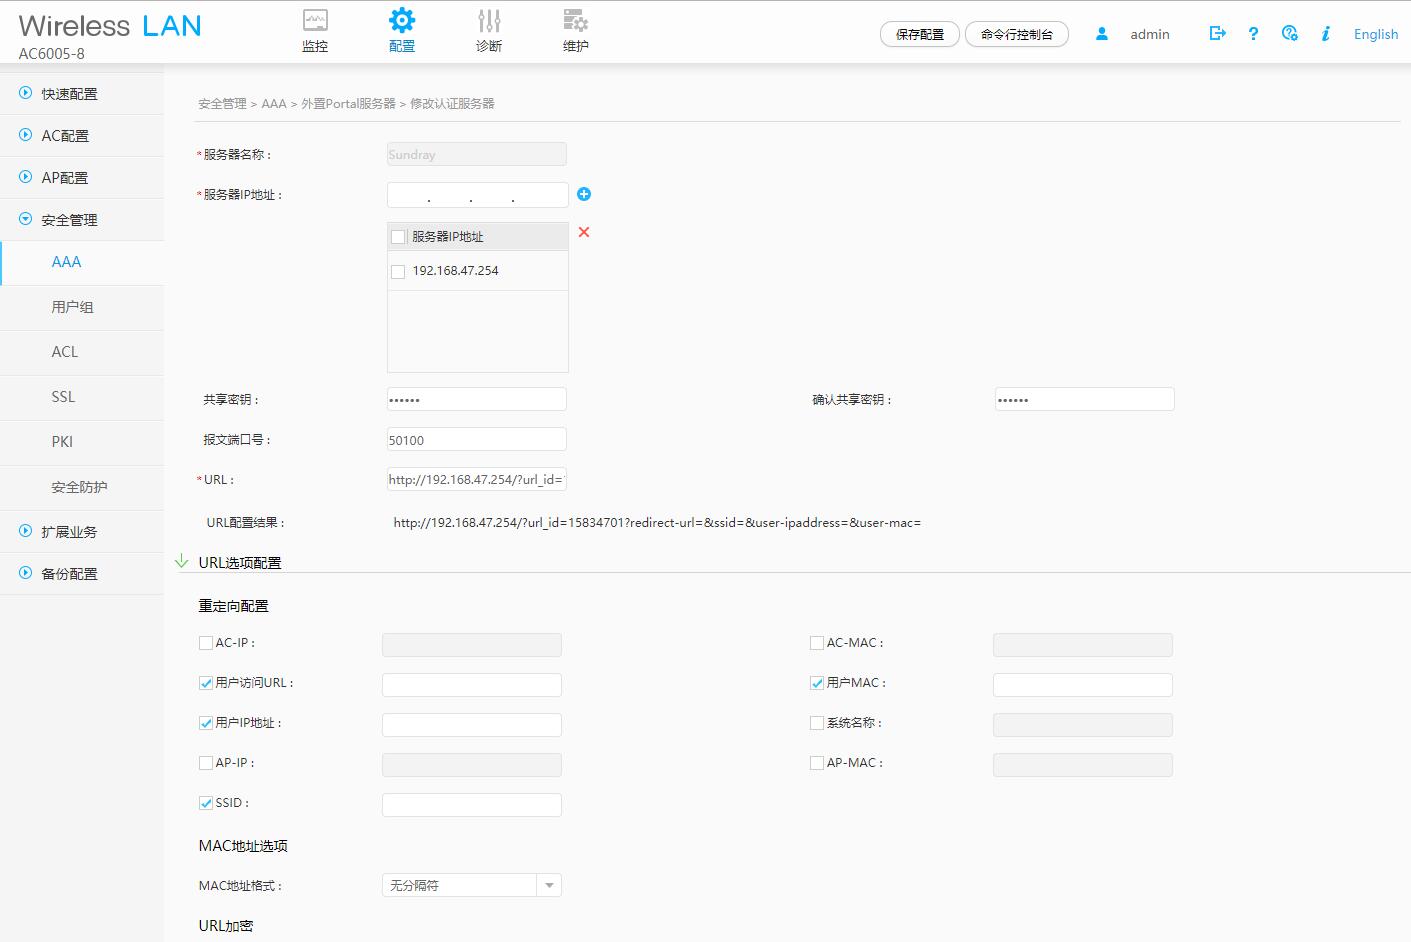This screenshot has width=1411, height=942.
Task: Expand AC配置 sidebar menu
Action: point(82,136)
